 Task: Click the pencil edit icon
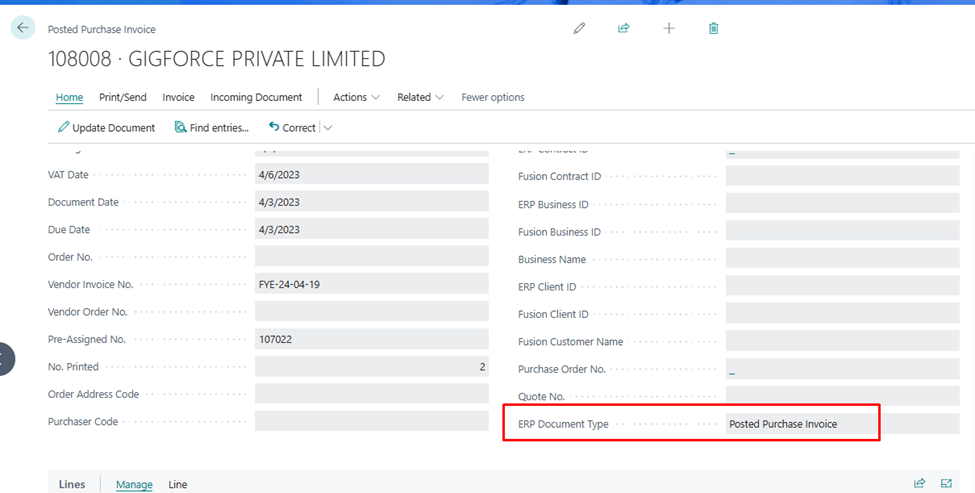579,28
